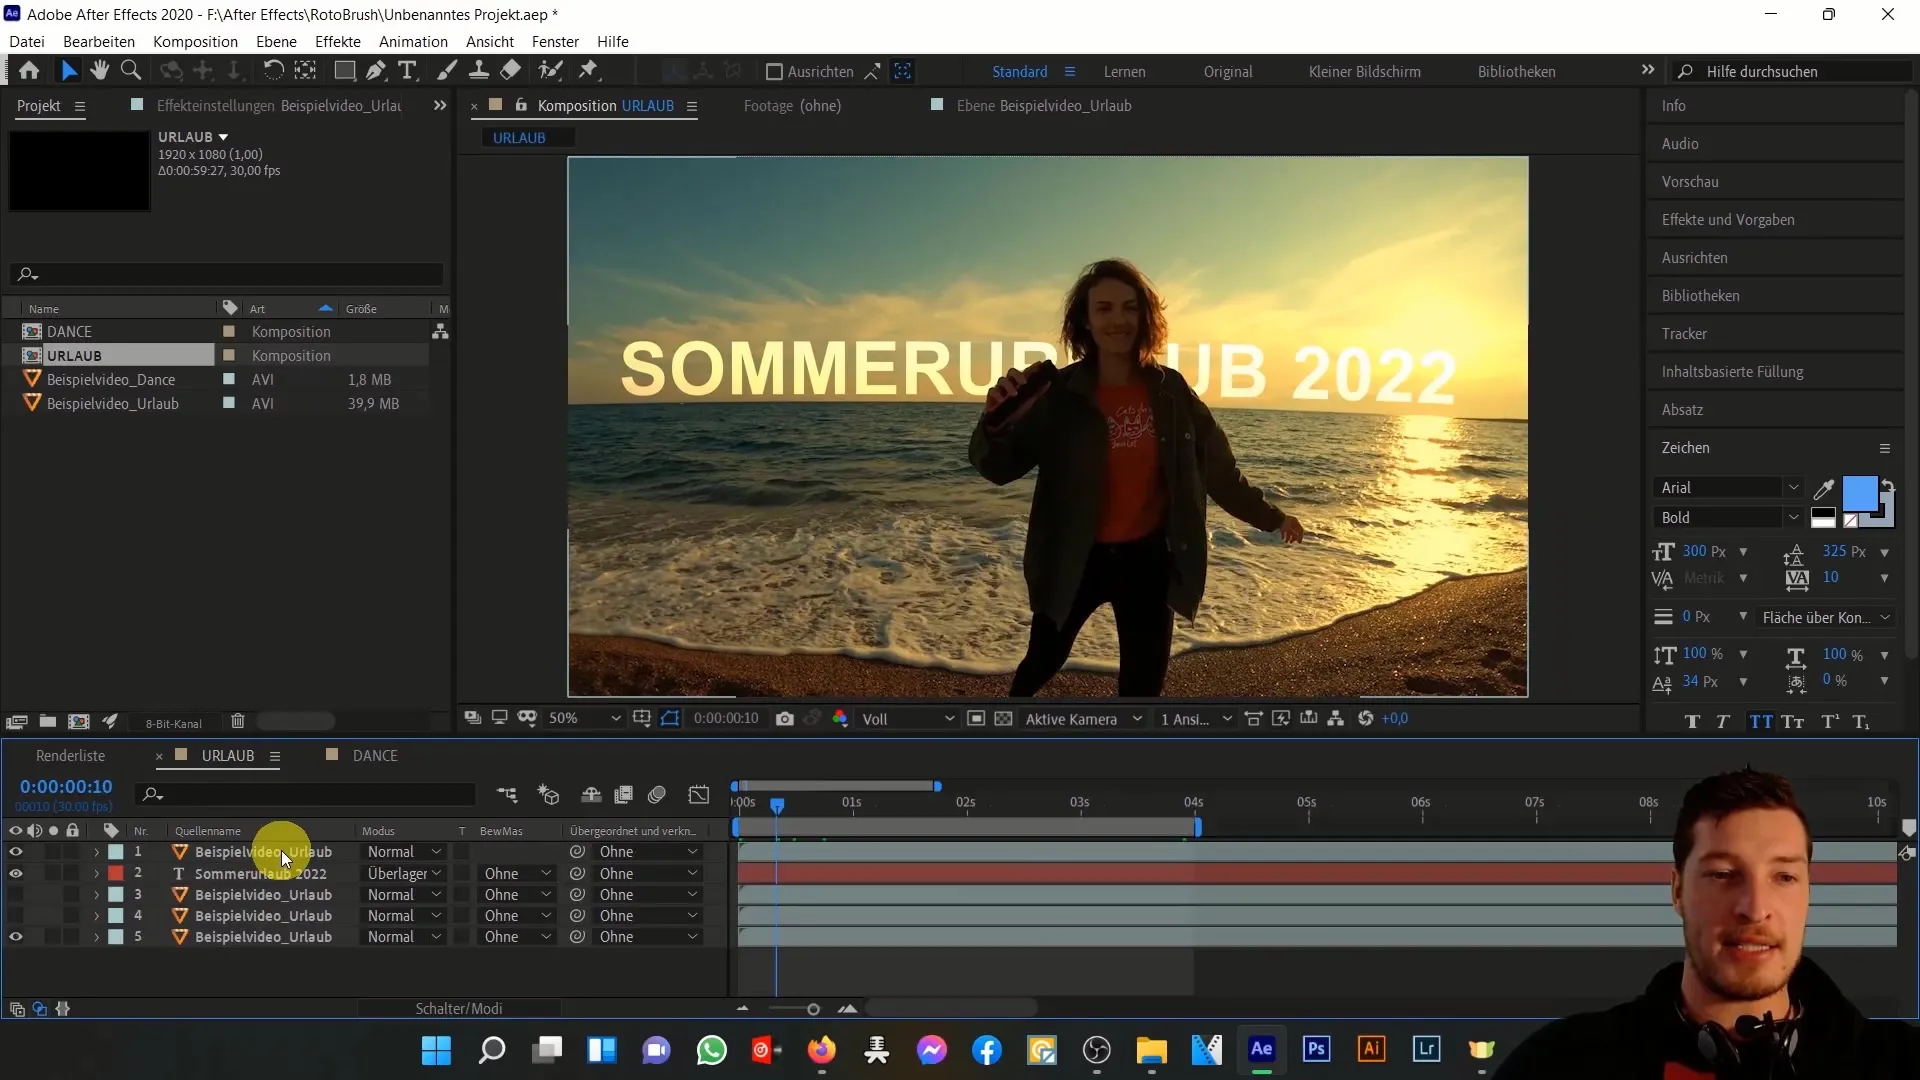Click the DANCE composition tab

[375, 754]
